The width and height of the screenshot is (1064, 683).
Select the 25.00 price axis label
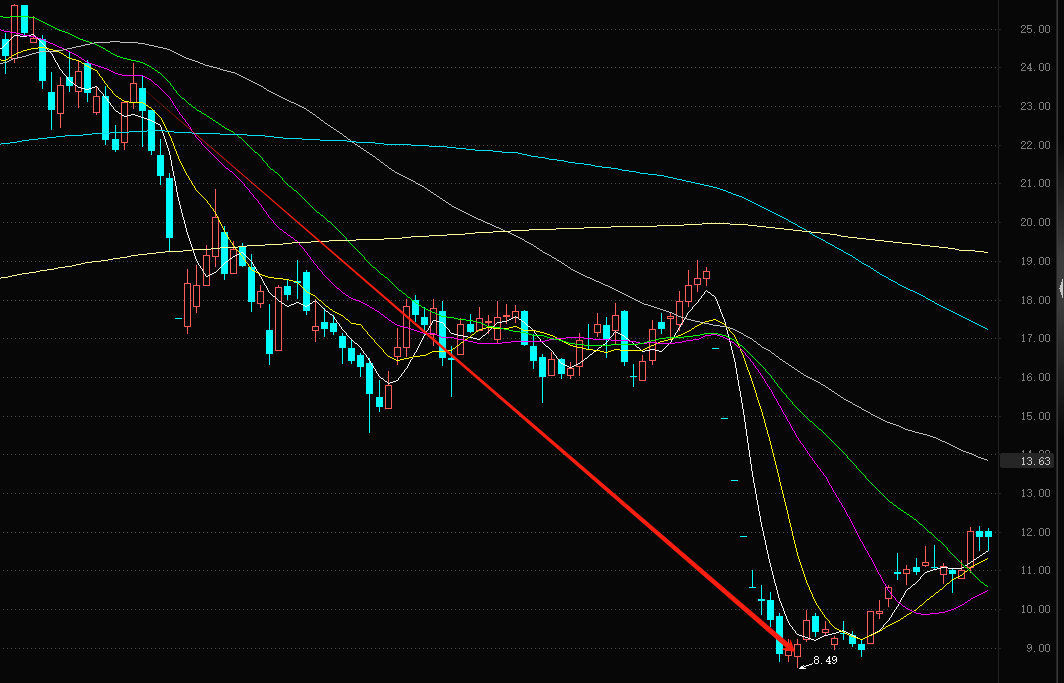1036,28
